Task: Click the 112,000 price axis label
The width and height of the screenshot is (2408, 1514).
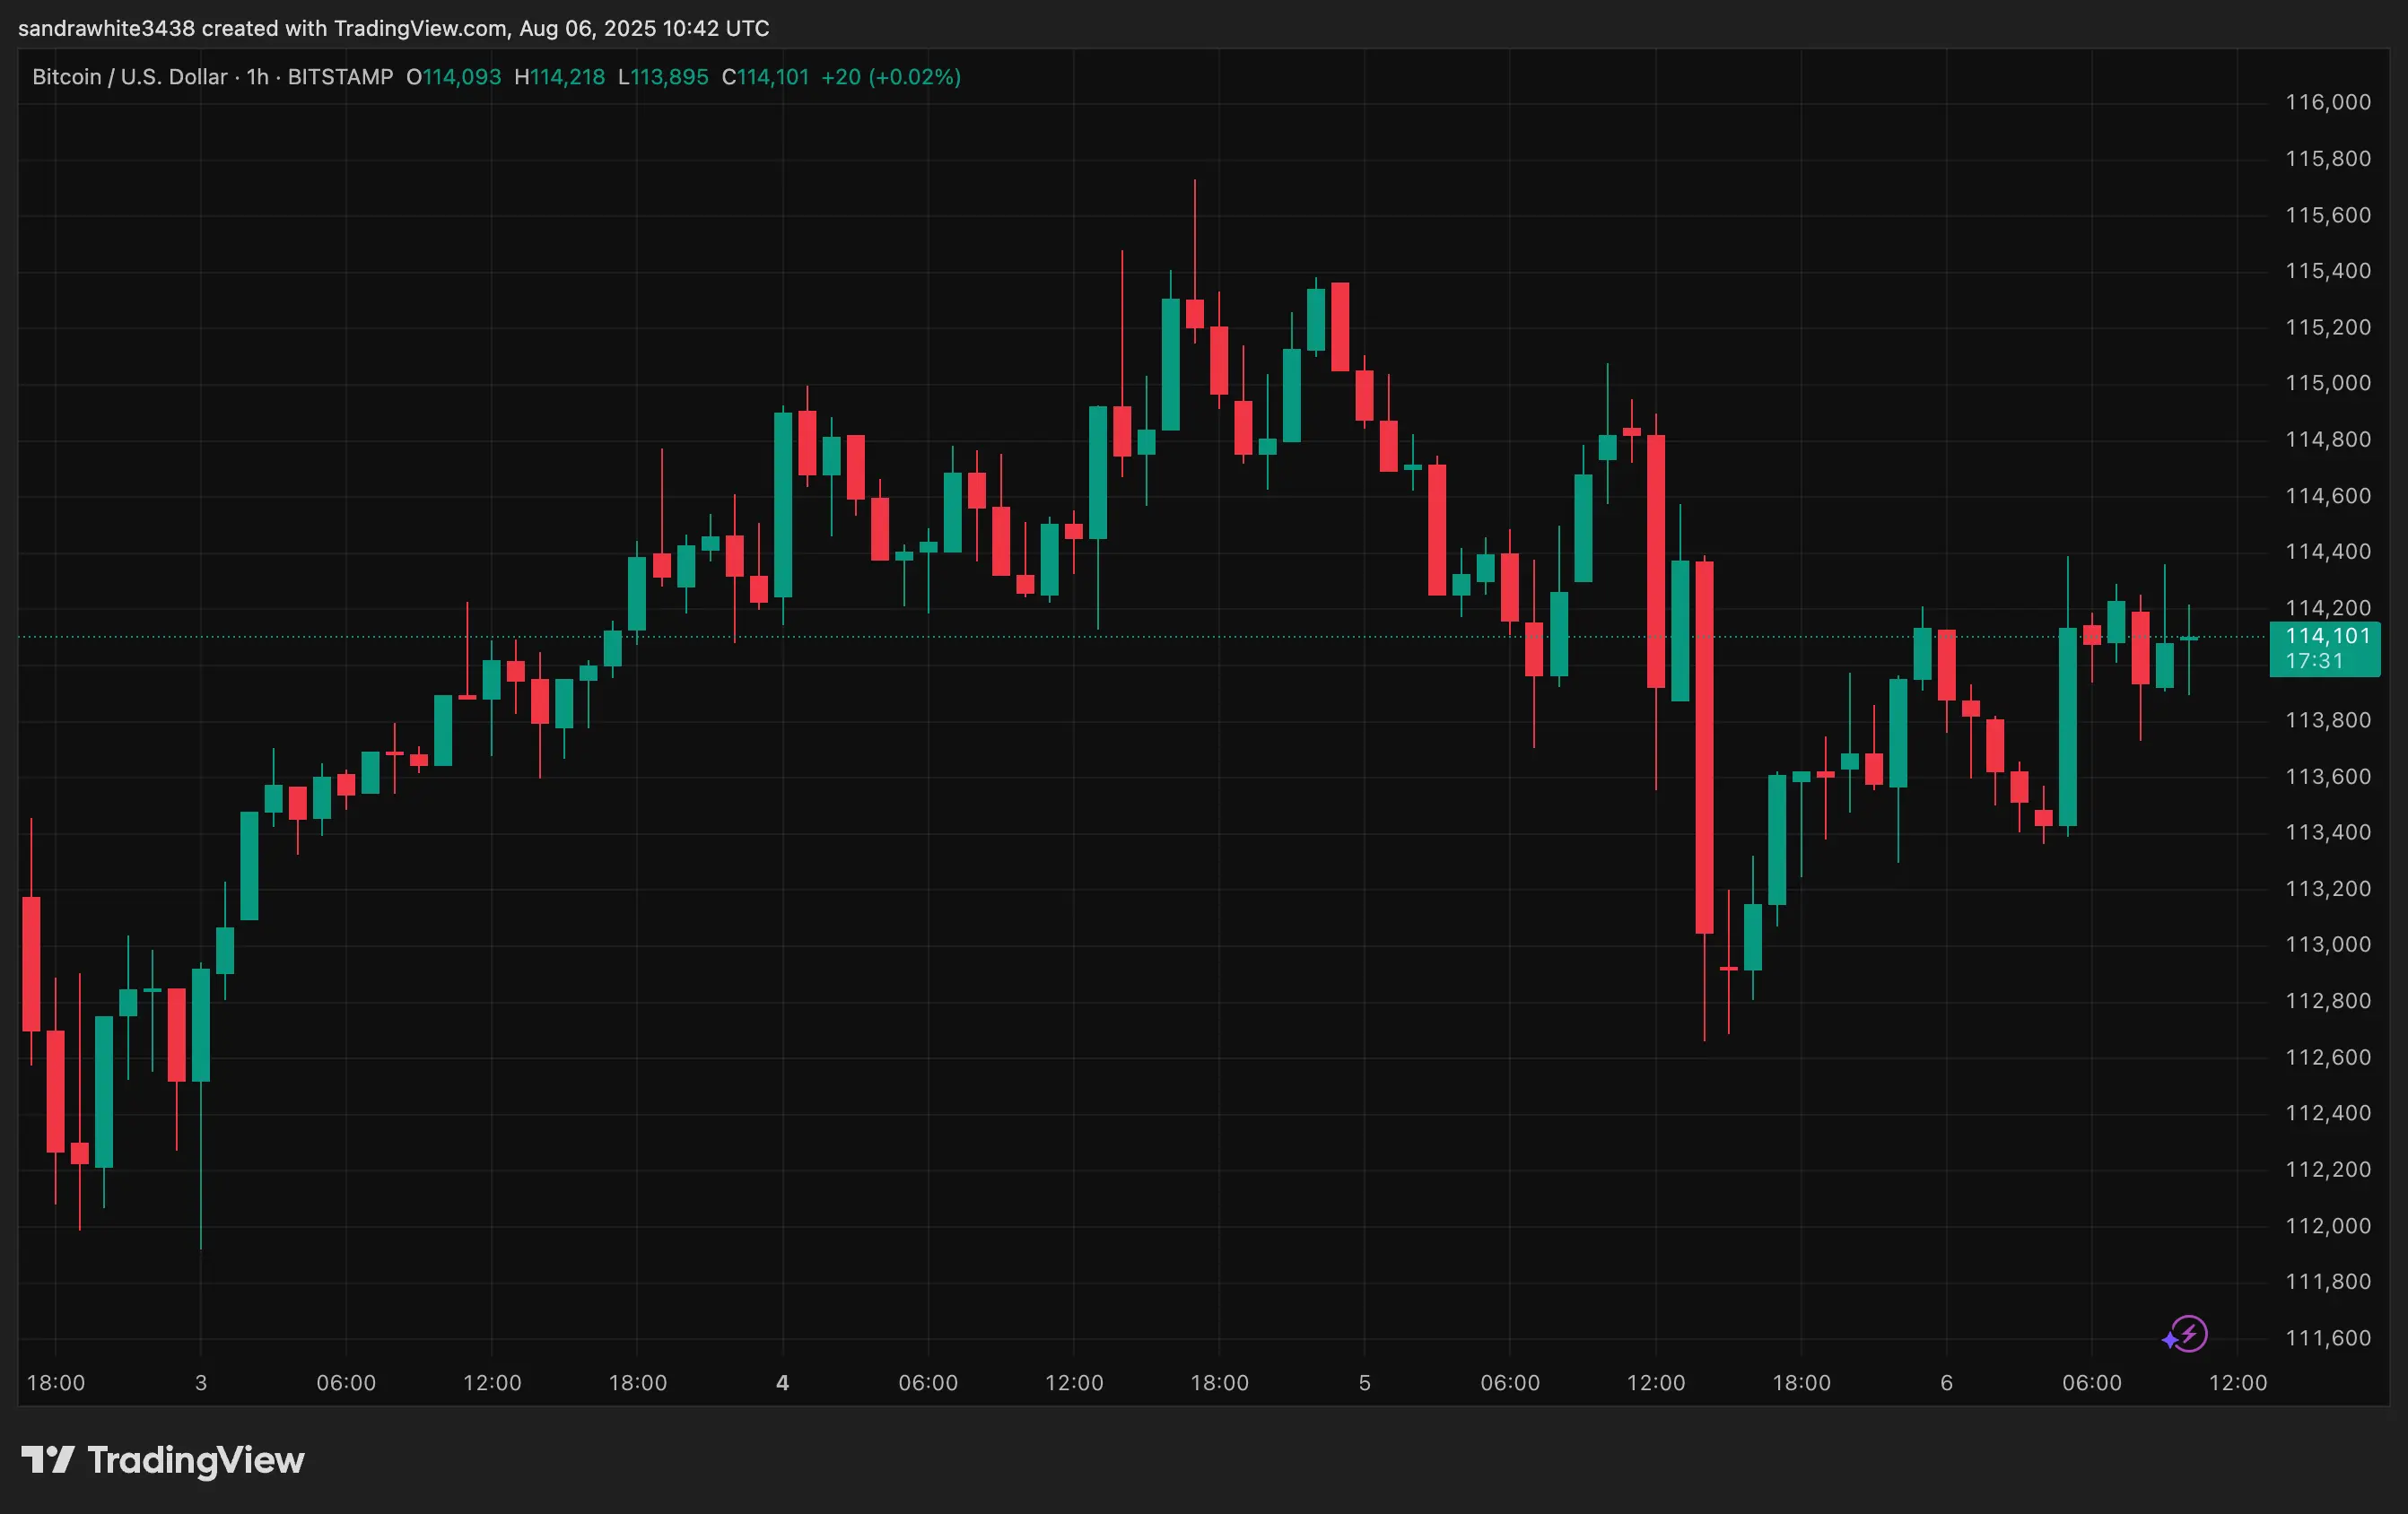Action: click(2328, 1226)
